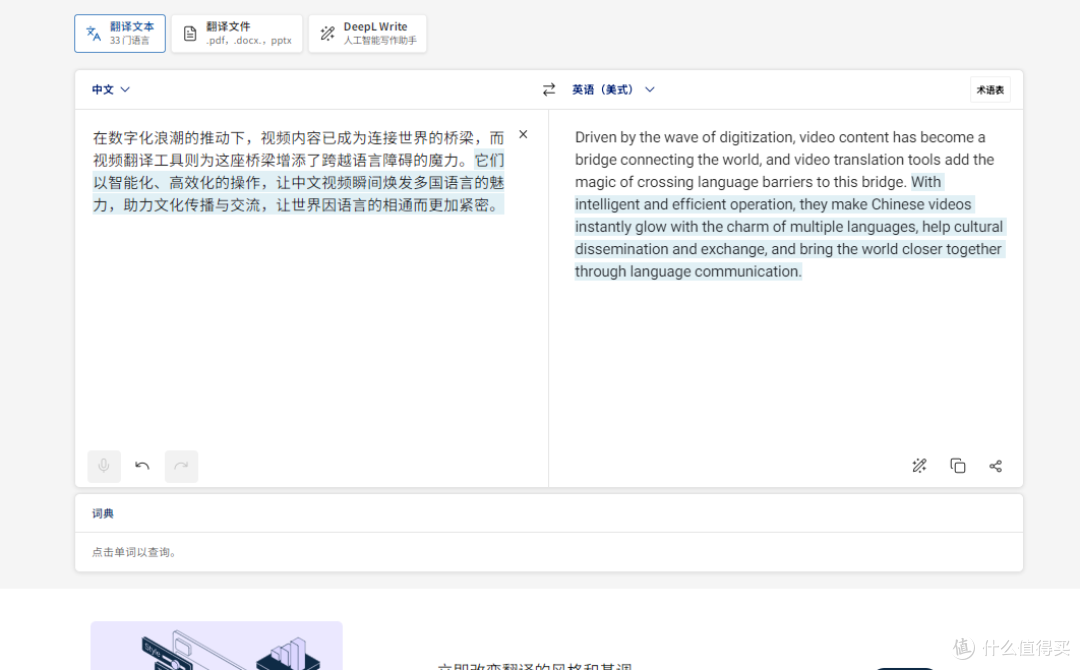Switch to the 翻译文本 tab
Screen dimensions: 1080x670
click(x=120, y=33)
